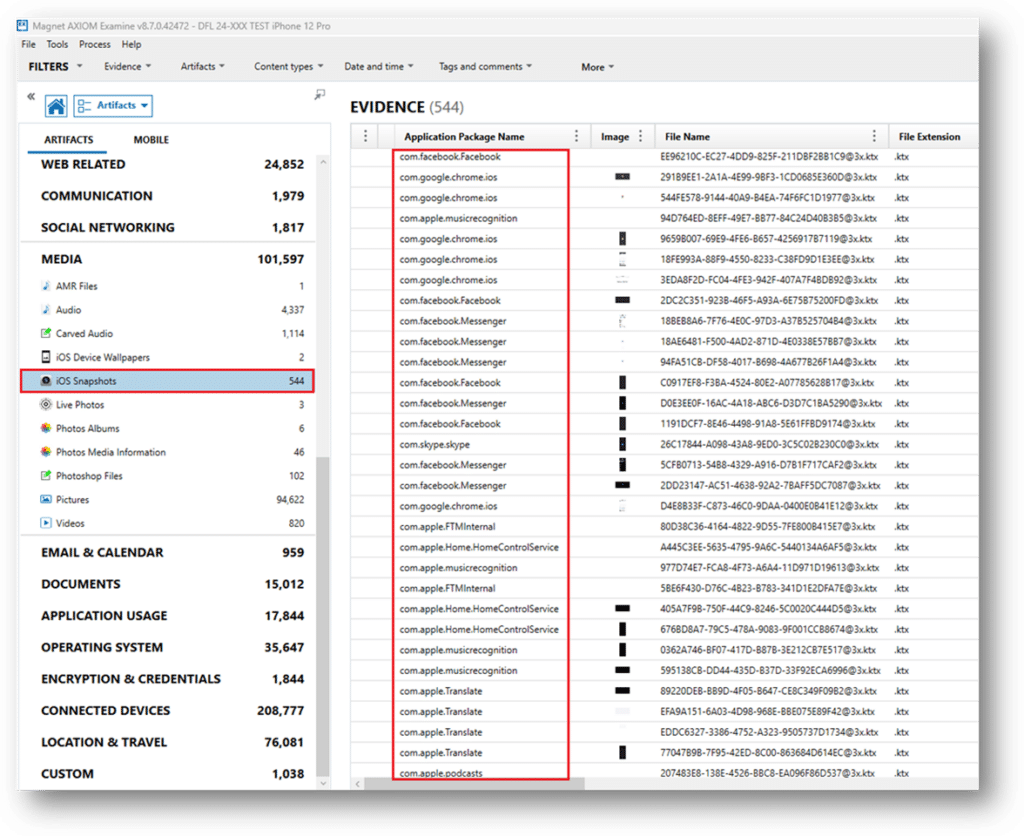1024x836 pixels.
Task: Open the File menu
Action: tap(28, 44)
